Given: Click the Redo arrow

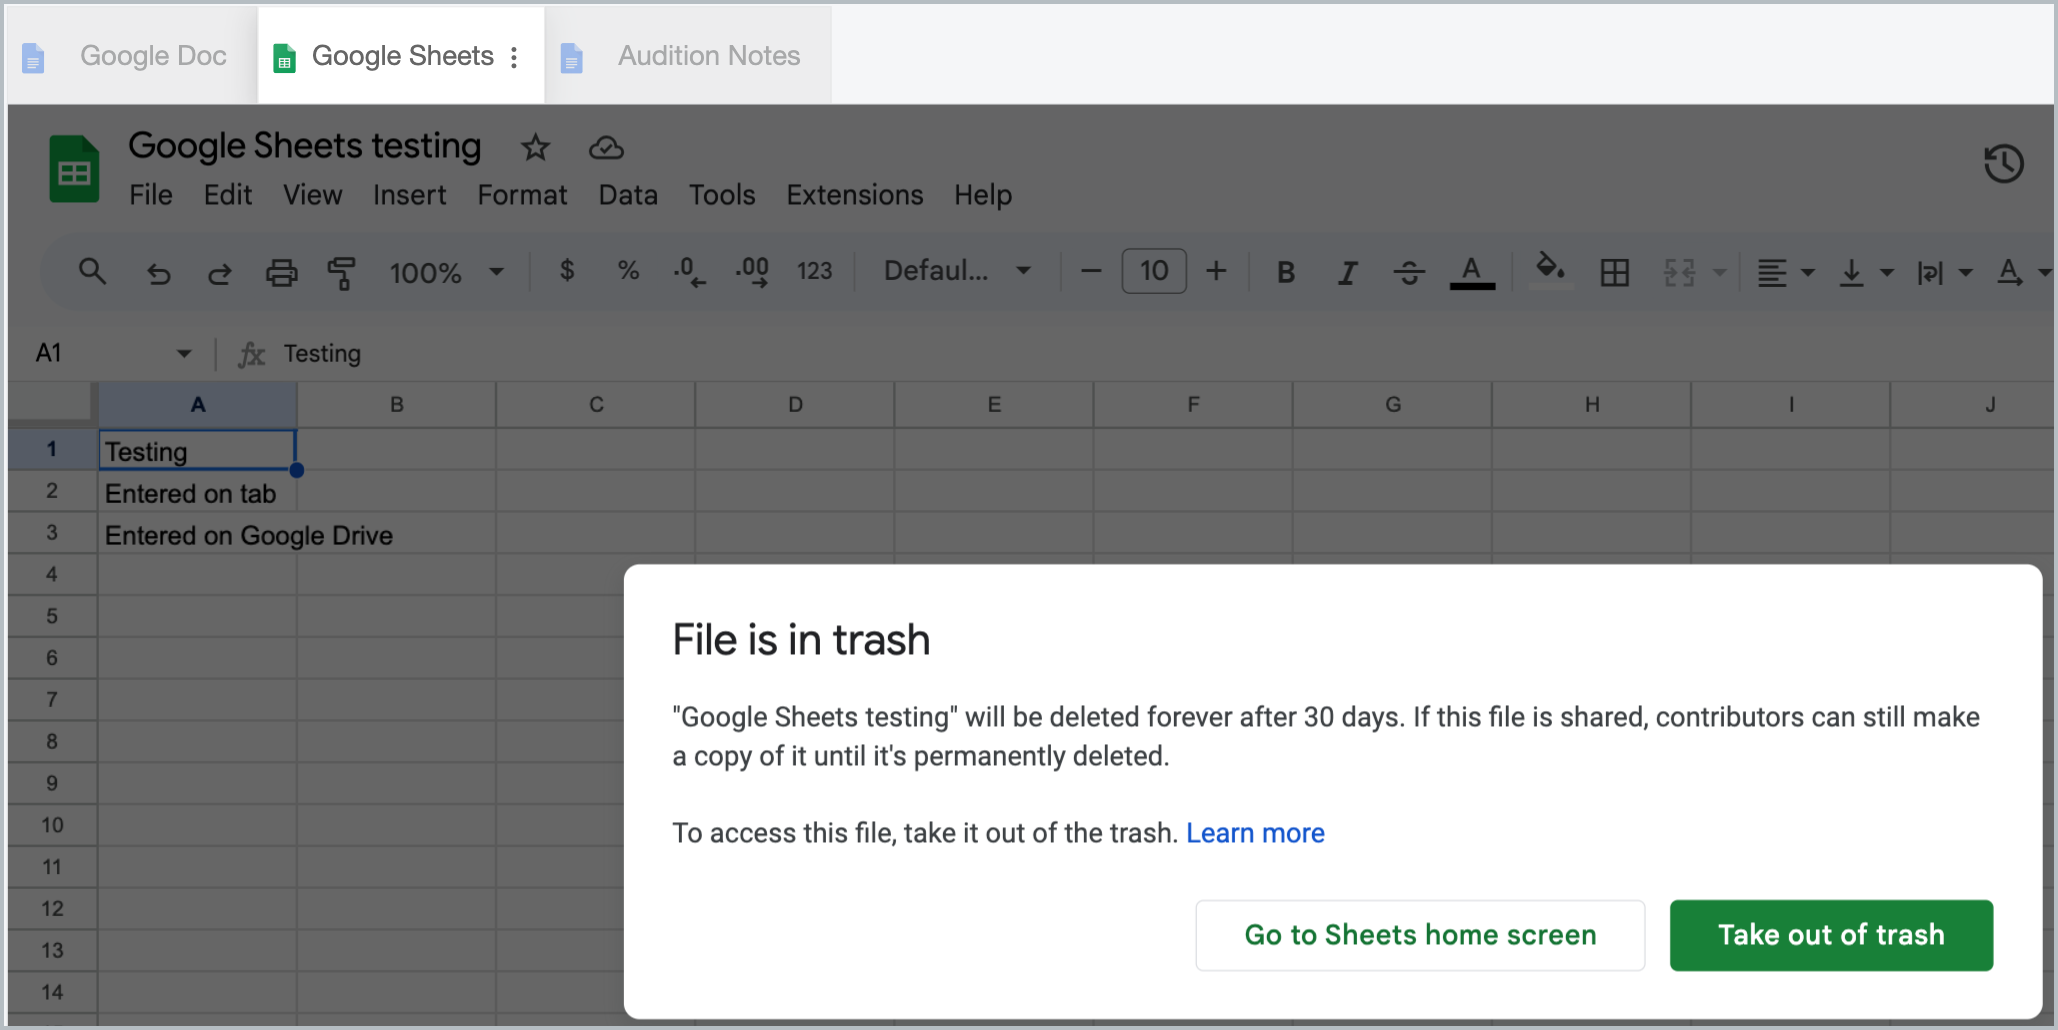Looking at the screenshot, I should (x=220, y=272).
